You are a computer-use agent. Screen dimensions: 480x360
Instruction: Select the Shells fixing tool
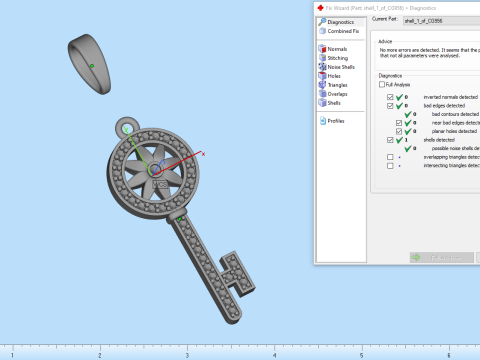(330, 103)
